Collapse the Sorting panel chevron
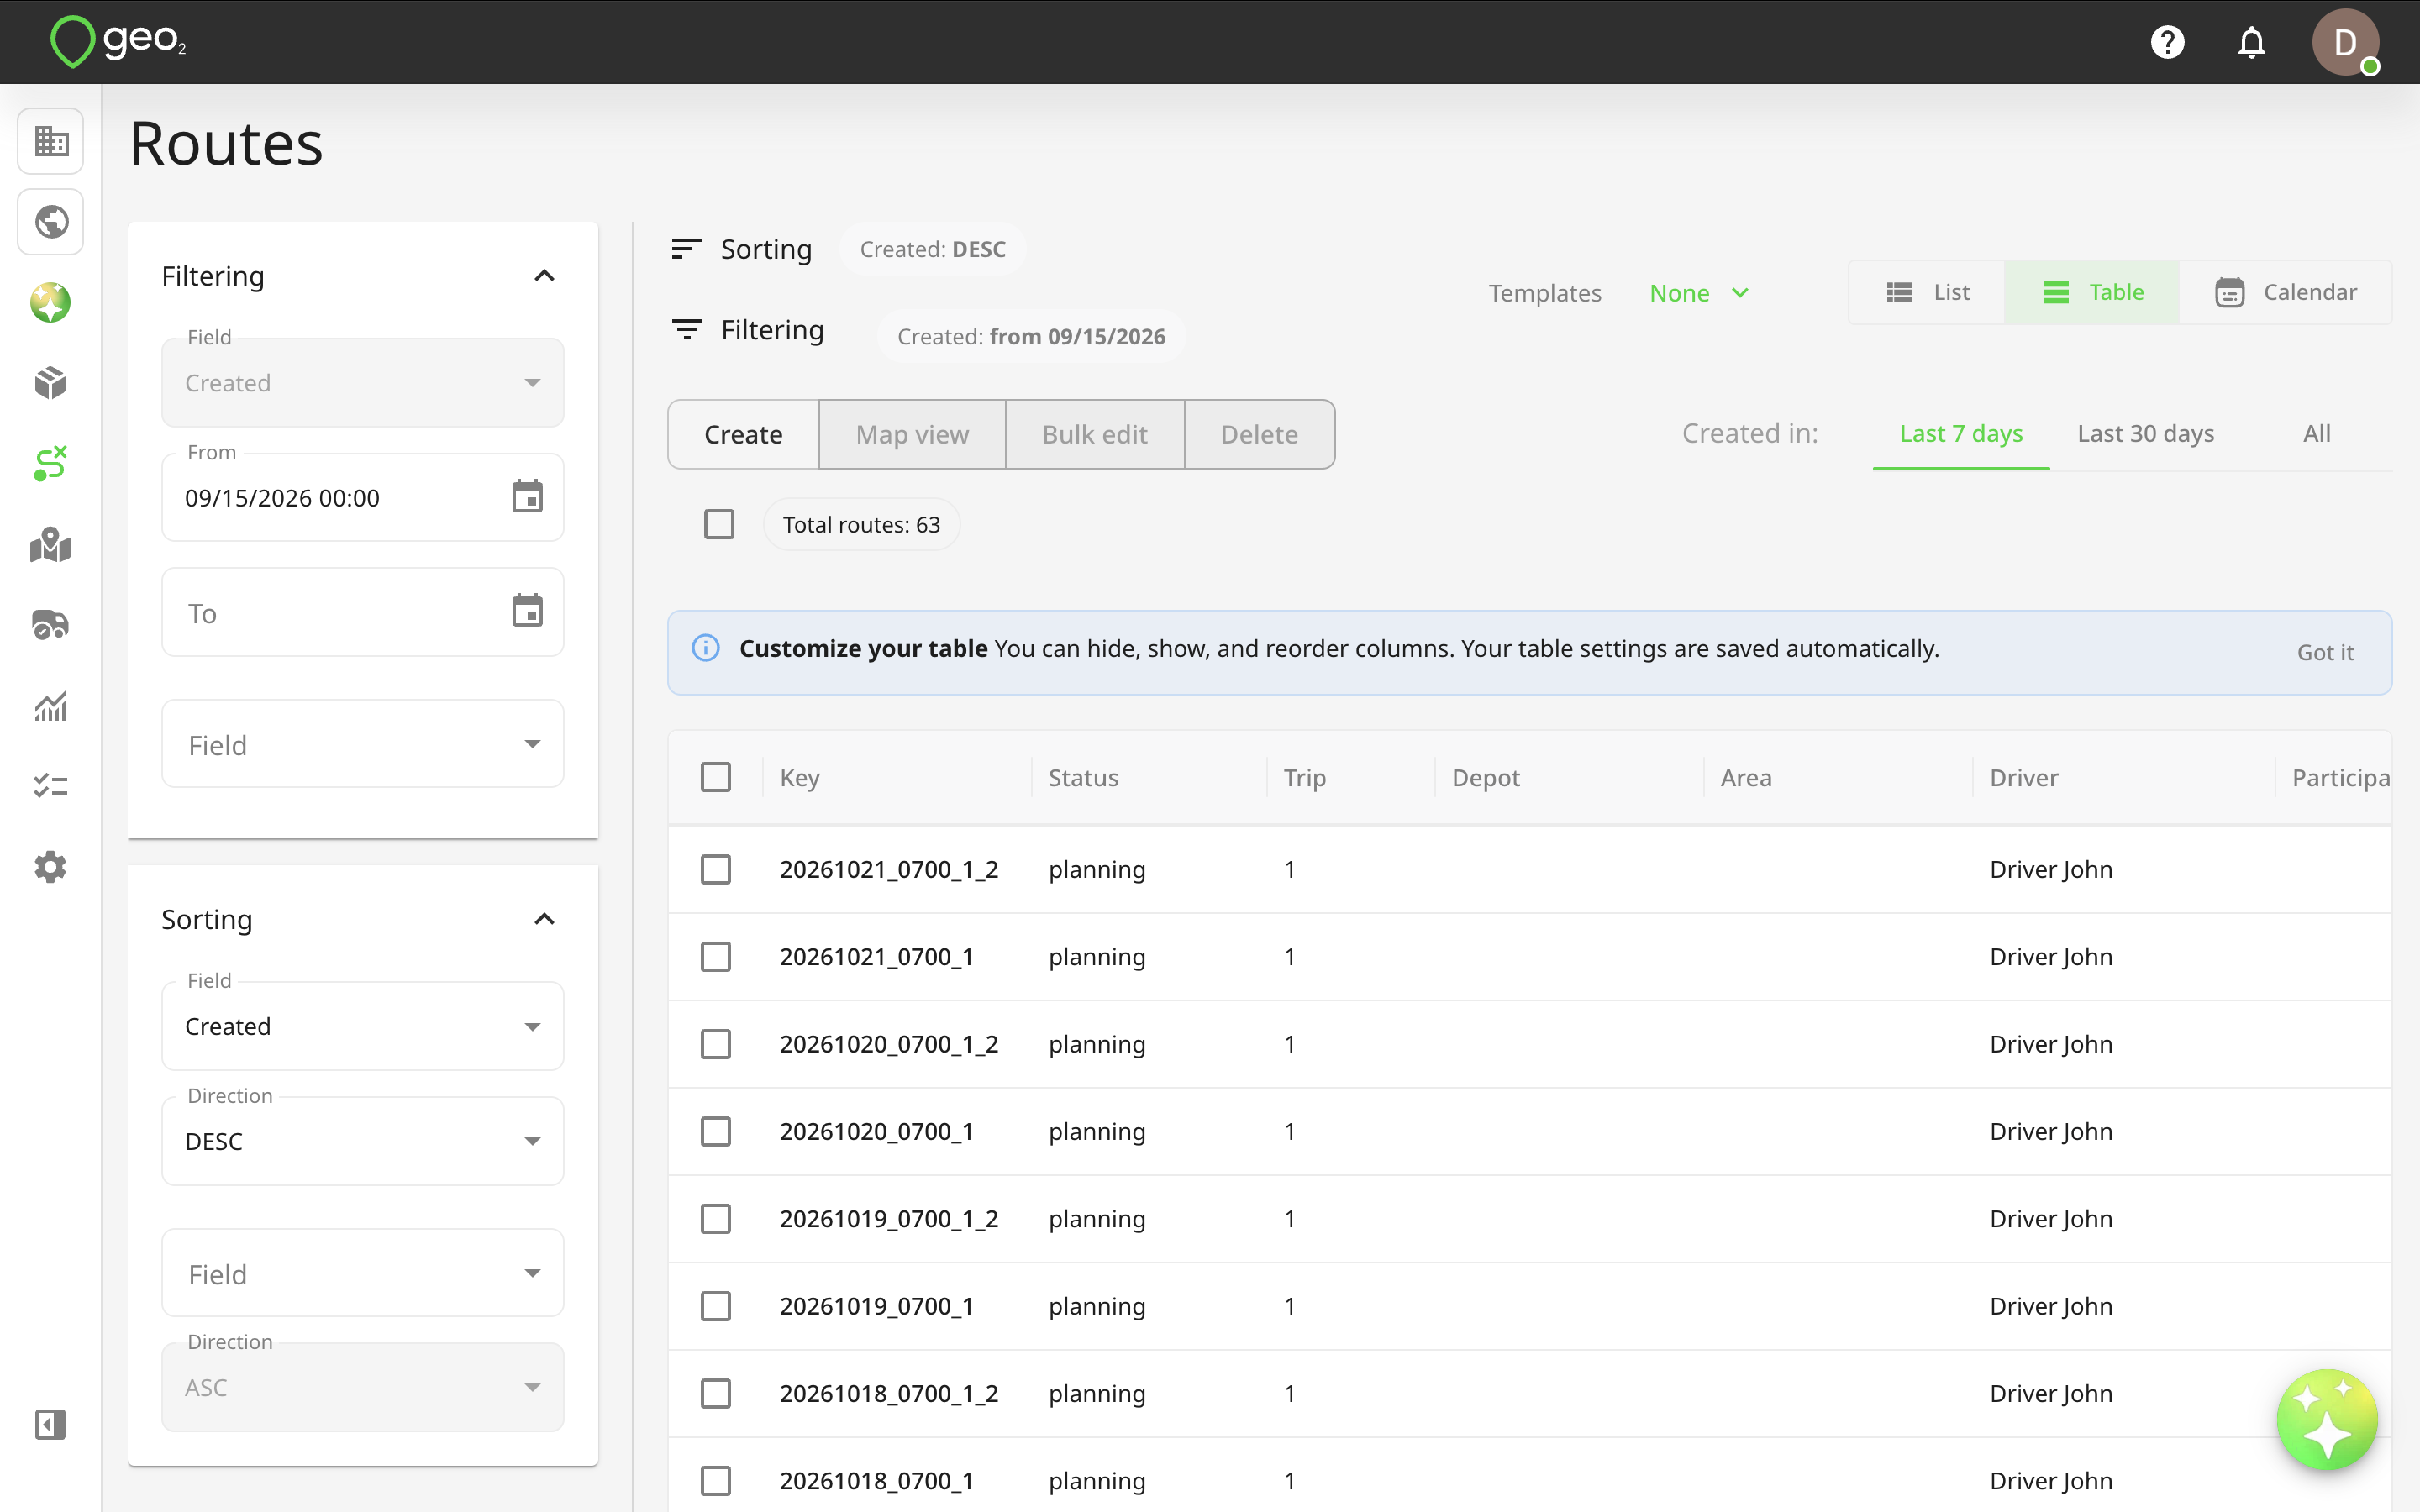Viewport: 2420px width, 1512px height. tap(544, 919)
